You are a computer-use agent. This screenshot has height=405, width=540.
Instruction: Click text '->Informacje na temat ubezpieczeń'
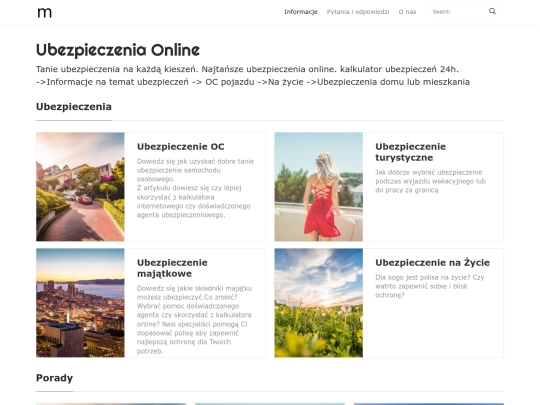[112, 82]
